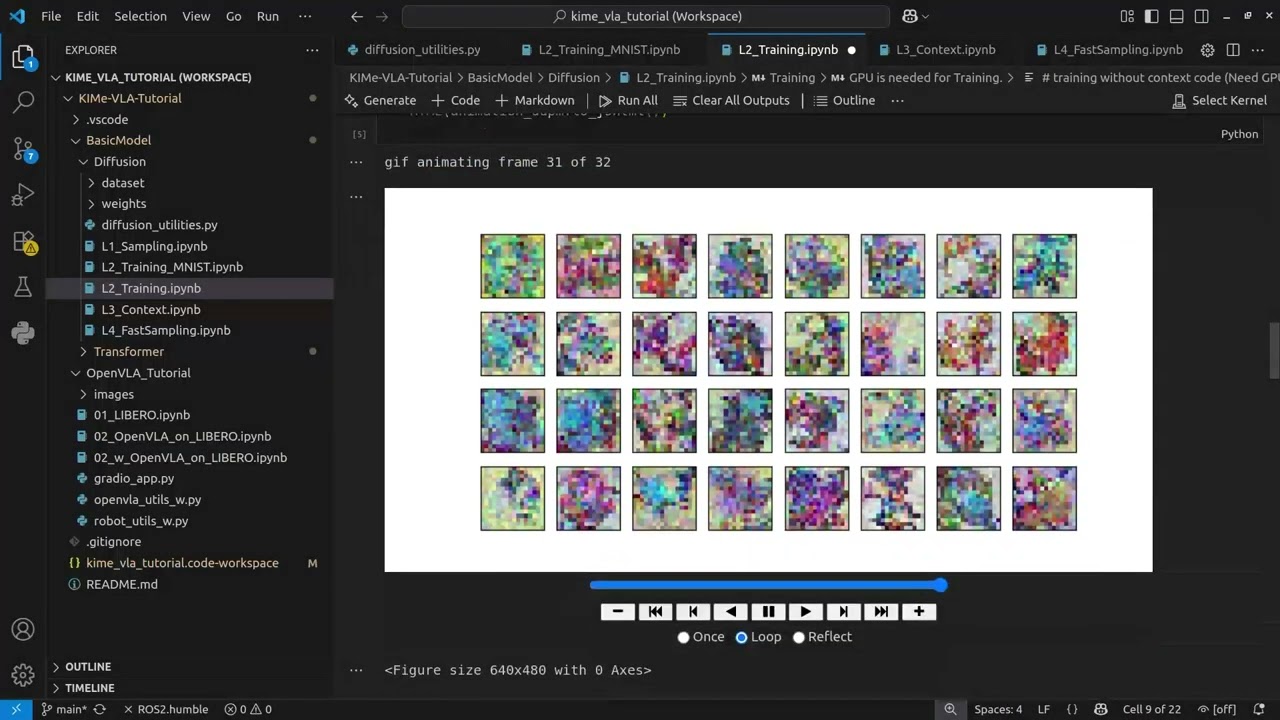Screen dimensions: 1280x720
Task: Switch to the L3_Context.ipynb tab
Action: click(x=936, y=49)
